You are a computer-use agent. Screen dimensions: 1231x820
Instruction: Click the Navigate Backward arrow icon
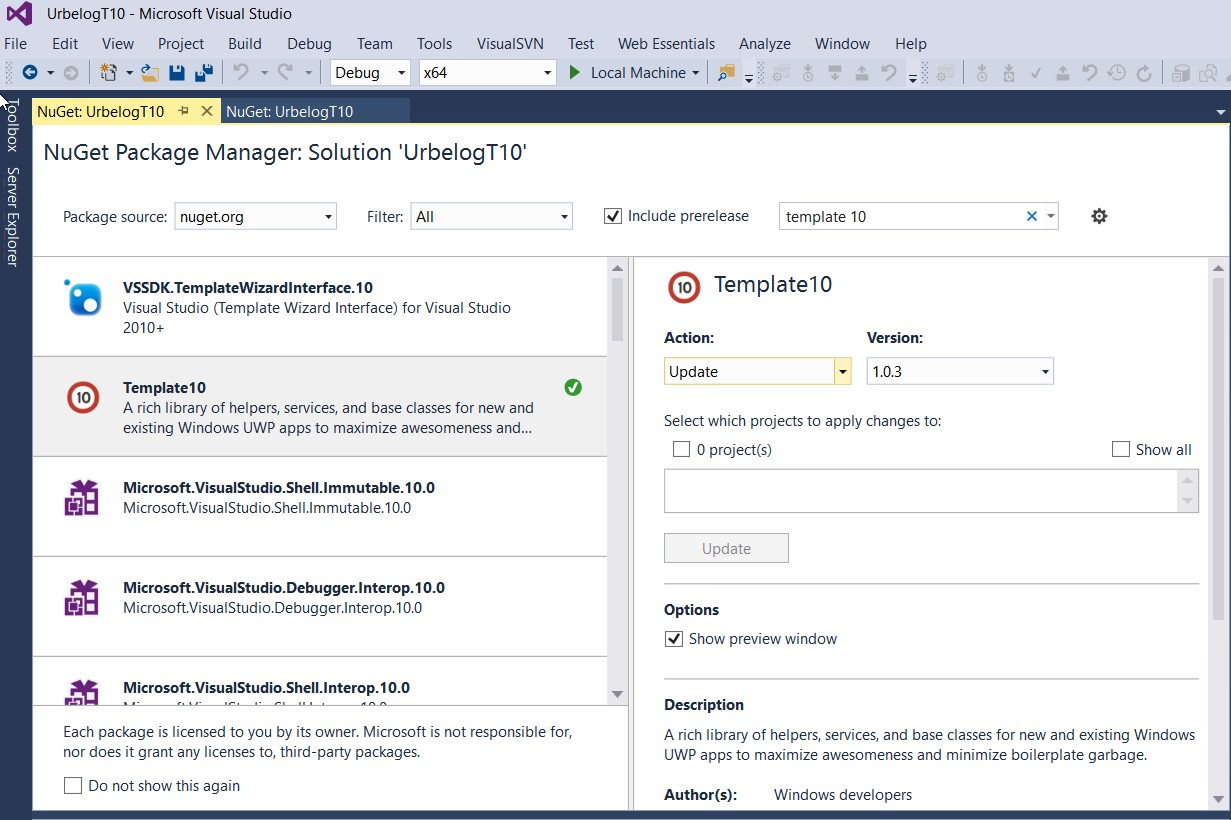(29, 72)
